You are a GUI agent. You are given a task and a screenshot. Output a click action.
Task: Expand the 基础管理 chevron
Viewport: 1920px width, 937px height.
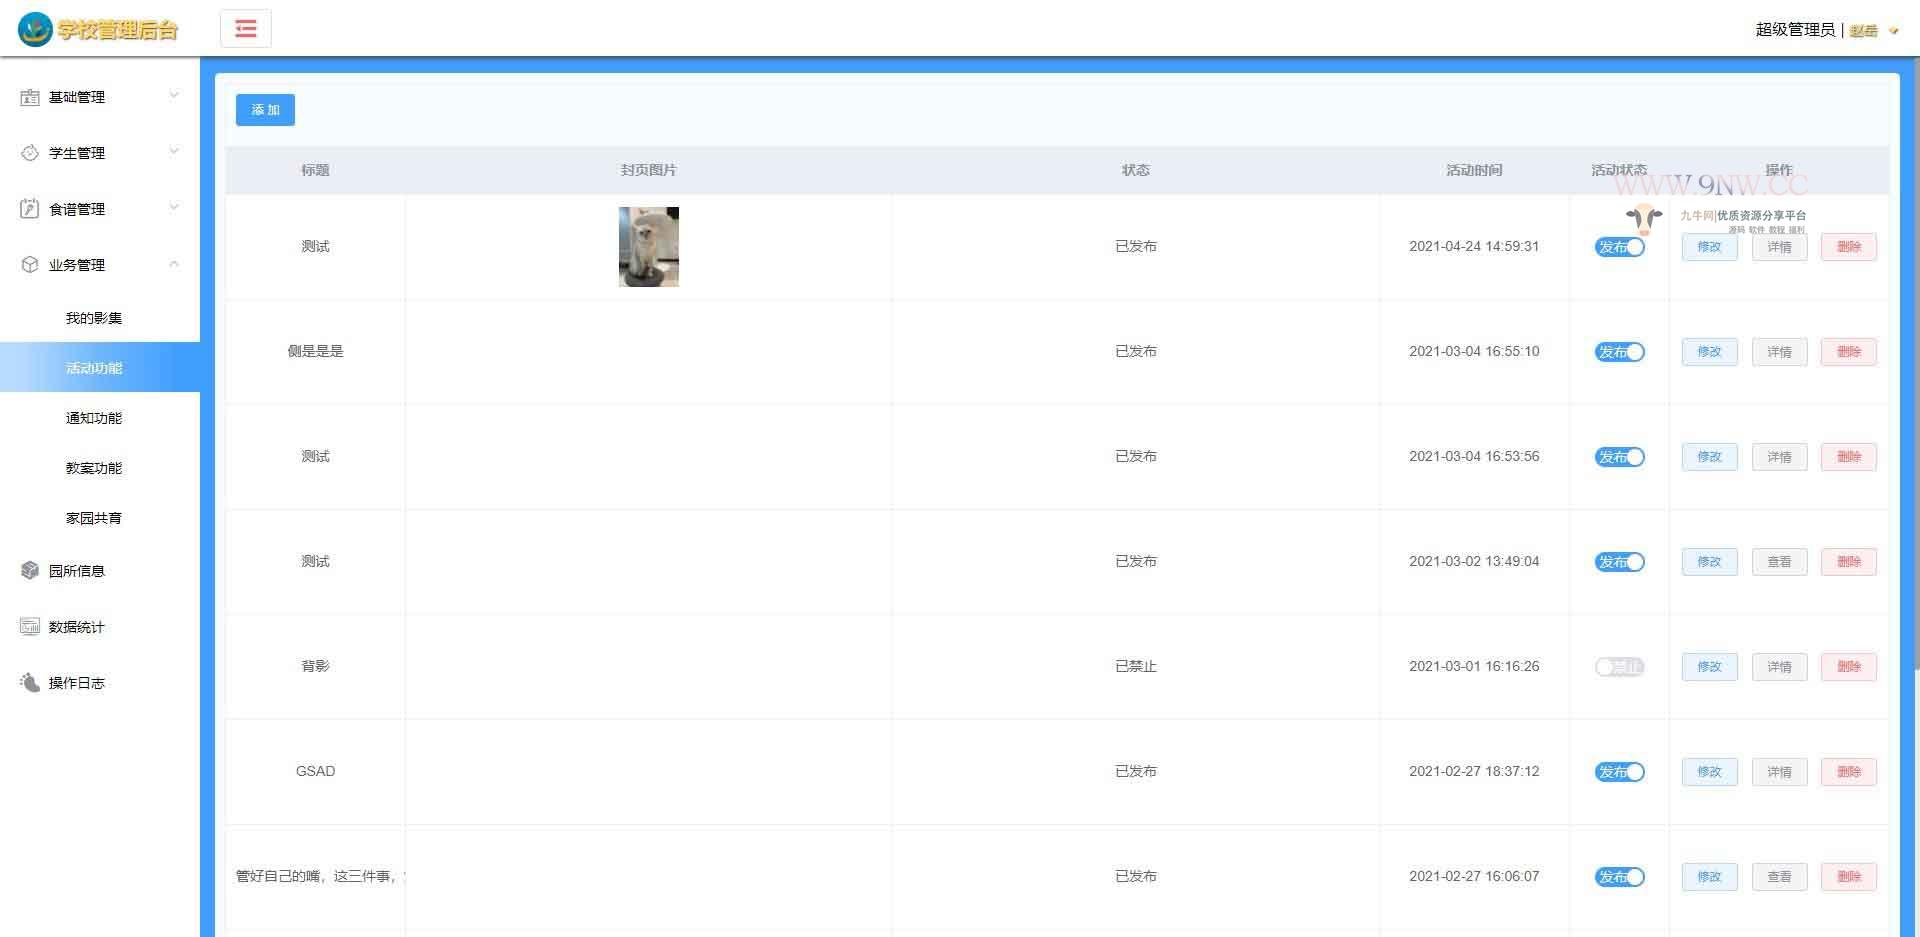pos(174,96)
